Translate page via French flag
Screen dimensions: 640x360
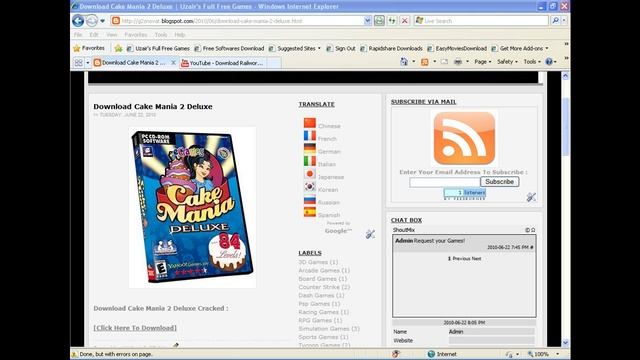[310, 136]
